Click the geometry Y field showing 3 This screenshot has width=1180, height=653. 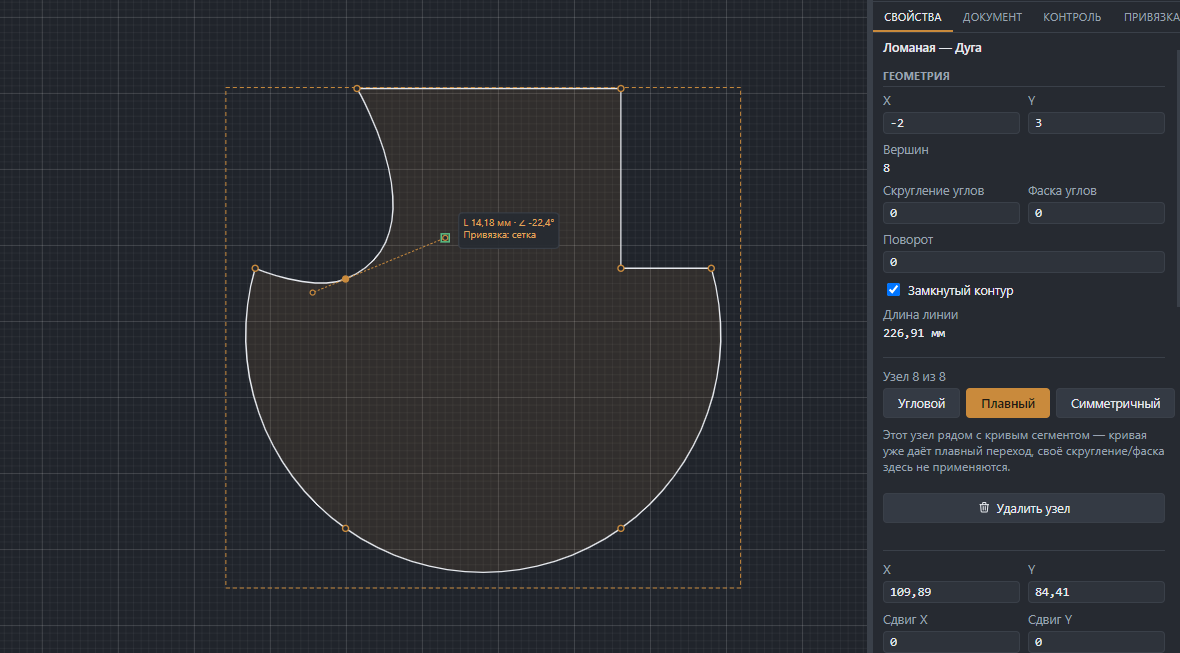tap(1096, 123)
